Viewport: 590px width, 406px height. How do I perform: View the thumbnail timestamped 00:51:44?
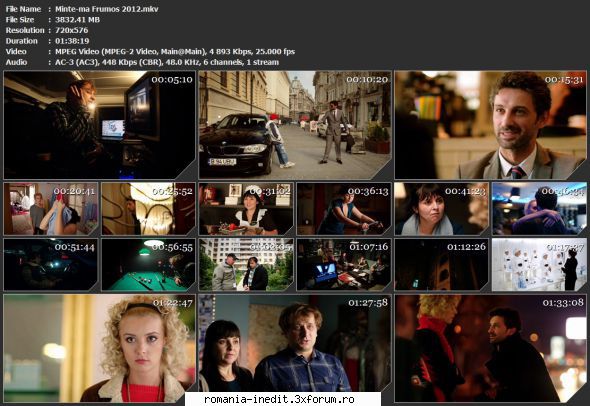51,265
